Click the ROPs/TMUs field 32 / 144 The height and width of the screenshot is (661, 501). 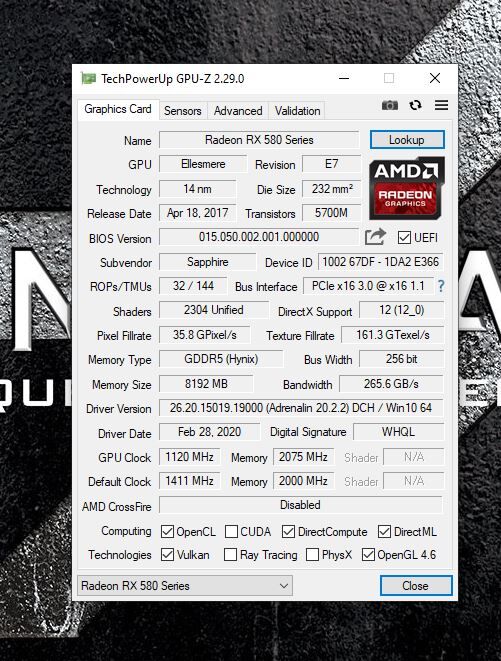pyautogui.click(x=193, y=286)
